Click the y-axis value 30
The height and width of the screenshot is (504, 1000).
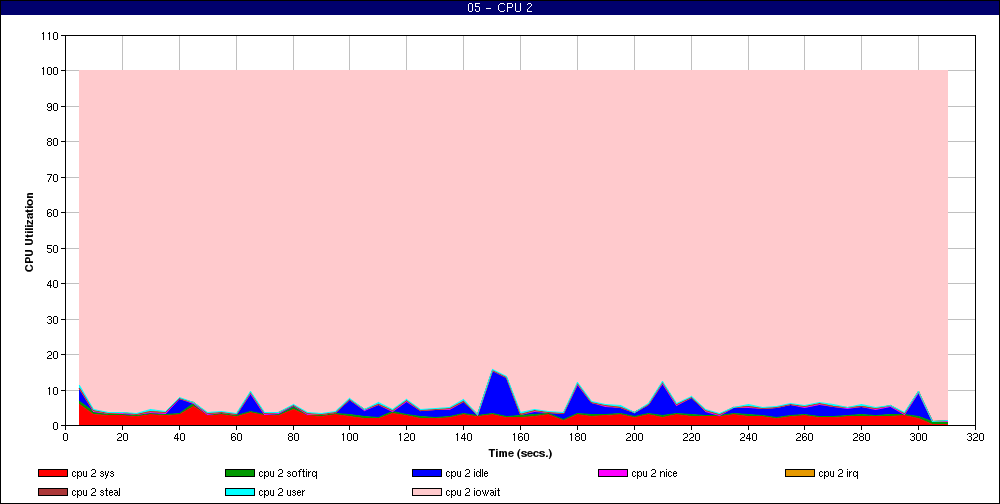[x=53, y=319]
